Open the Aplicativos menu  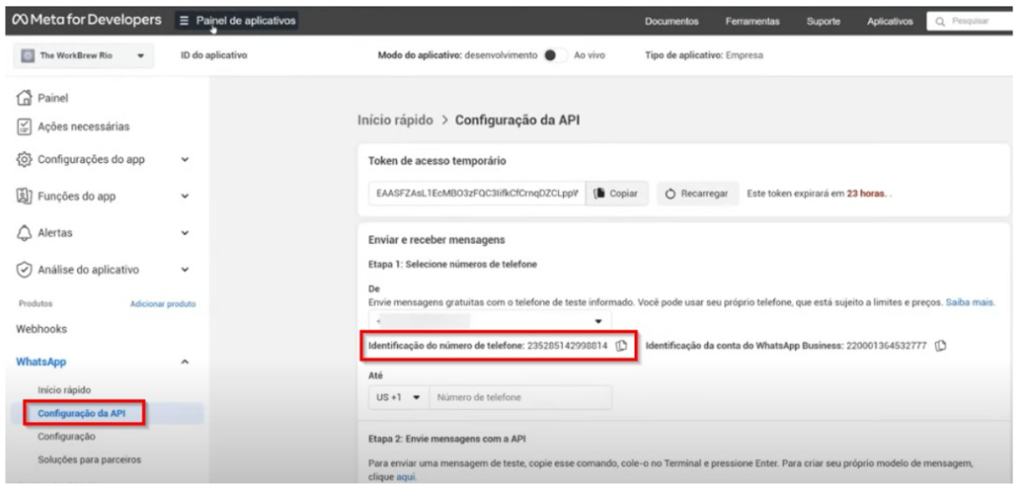pyautogui.click(x=889, y=22)
